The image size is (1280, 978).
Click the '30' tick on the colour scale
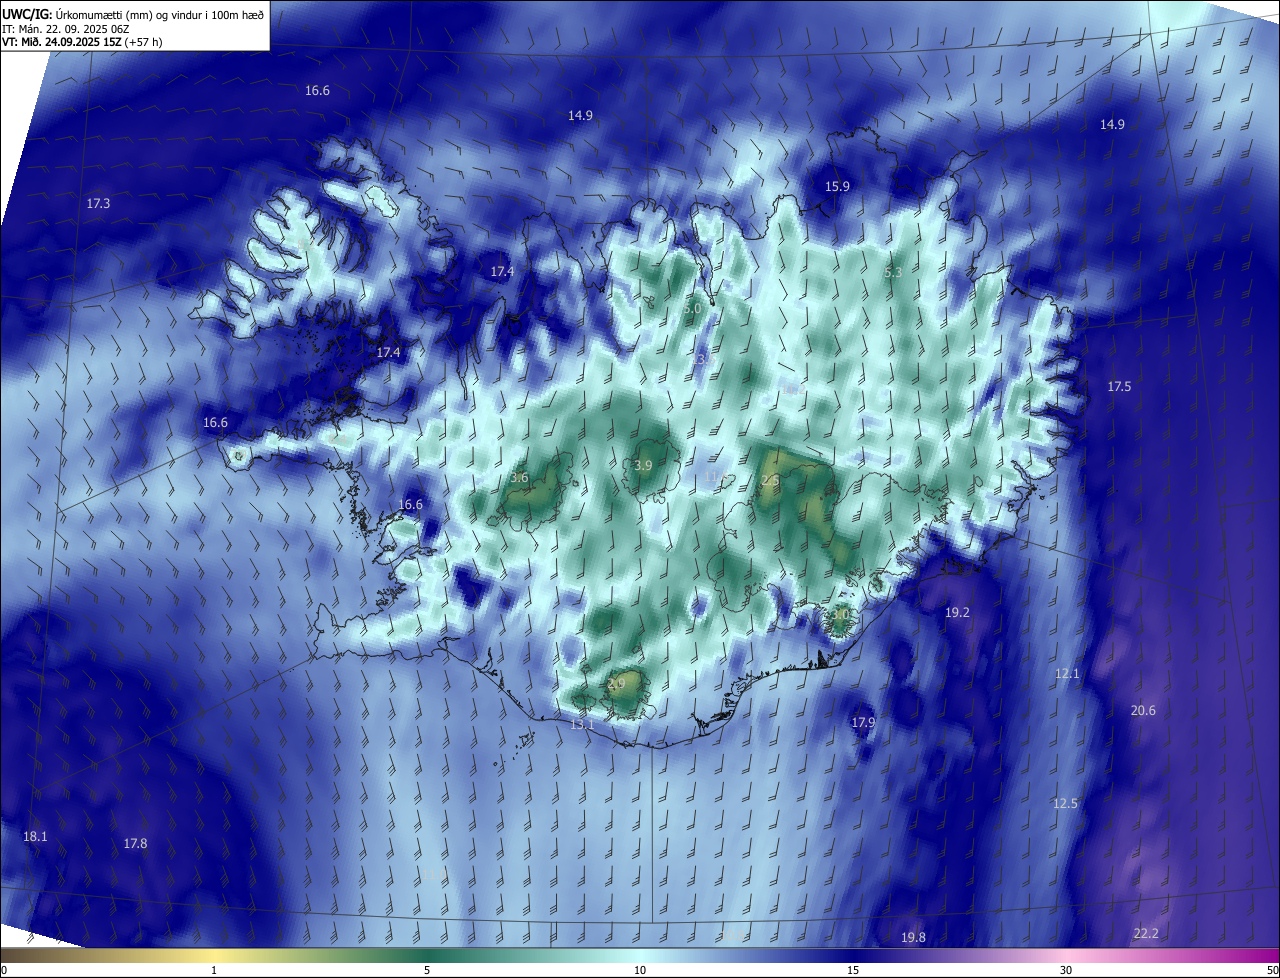(1066, 970)
